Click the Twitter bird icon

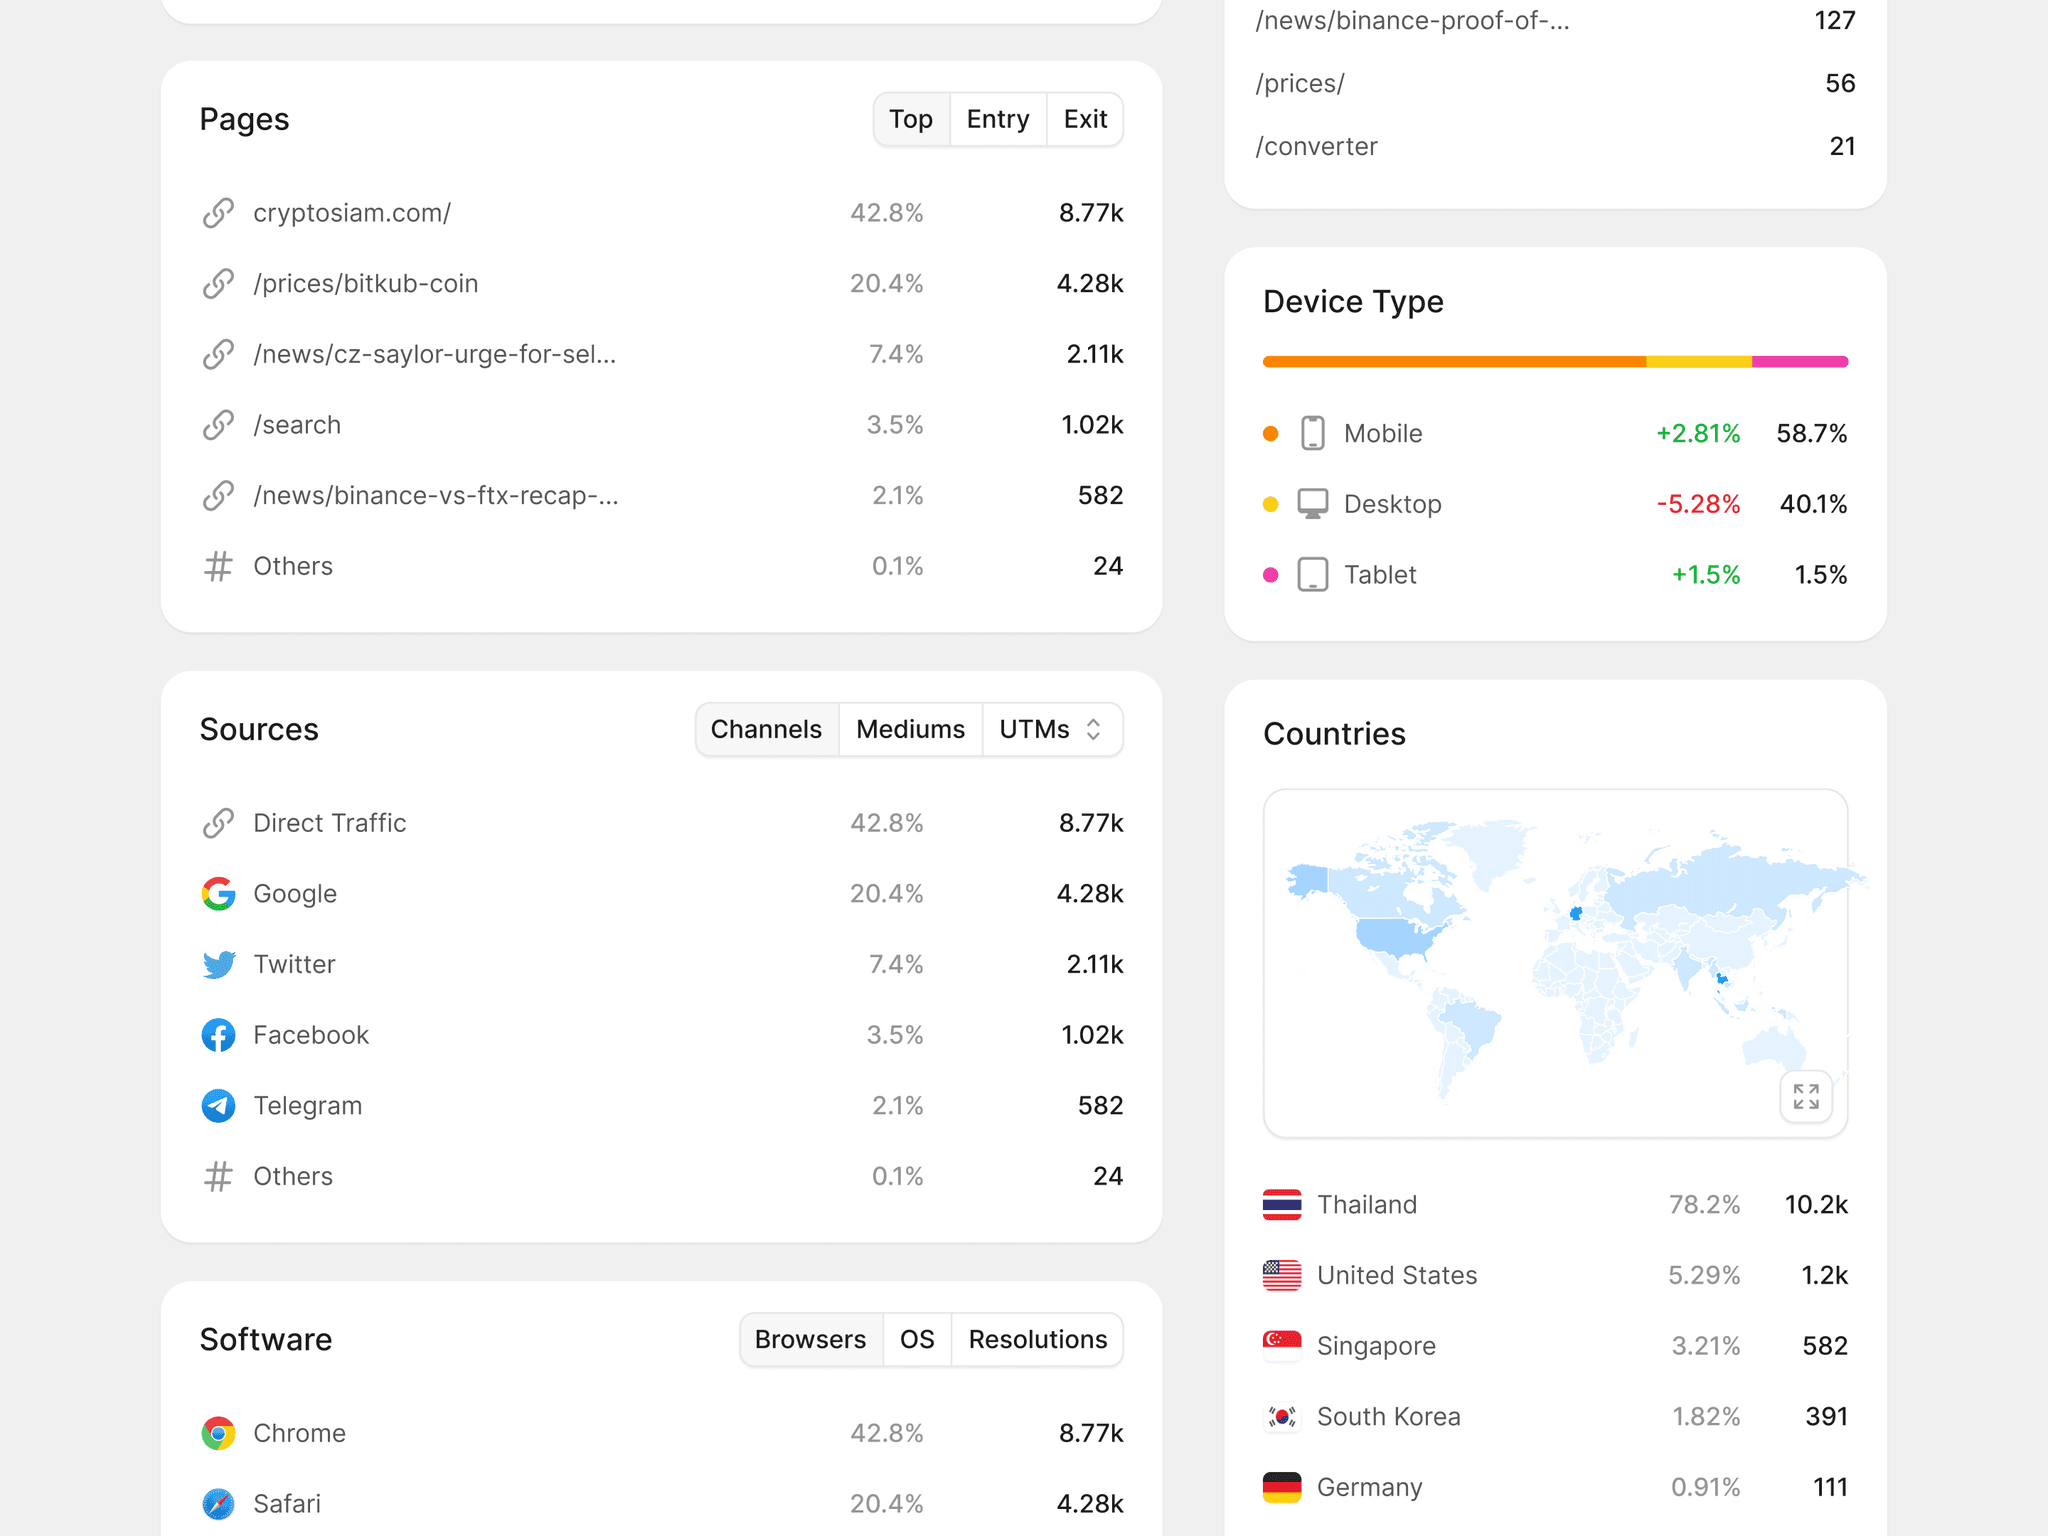218,964
